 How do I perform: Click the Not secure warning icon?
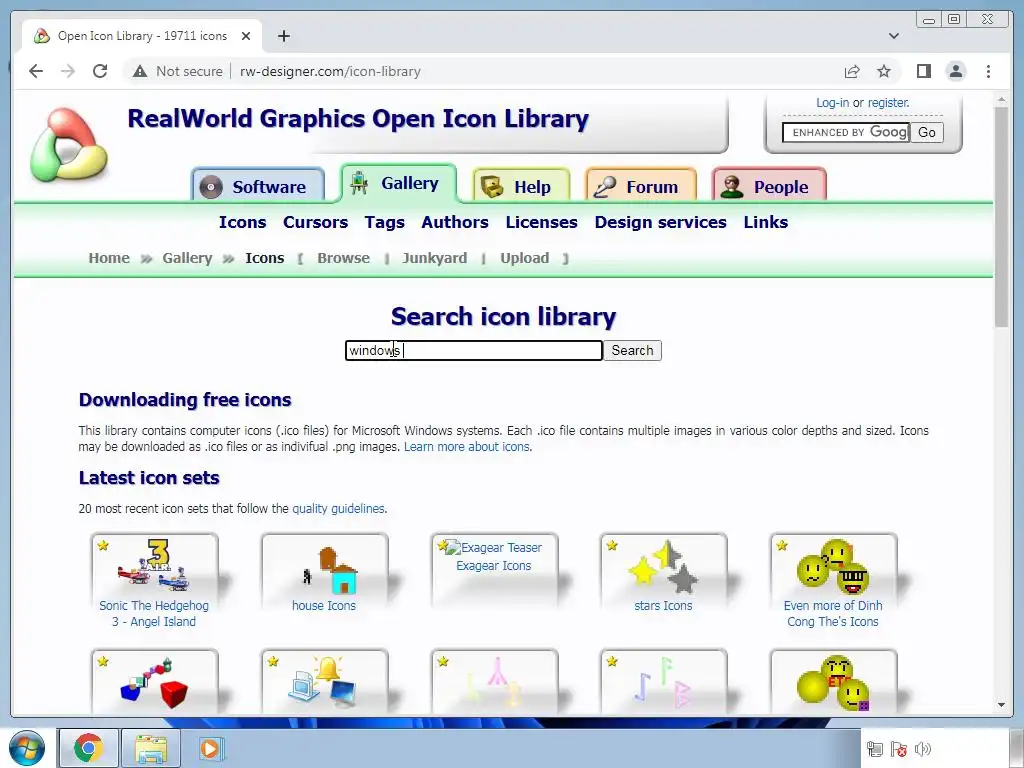coord(140,71)
